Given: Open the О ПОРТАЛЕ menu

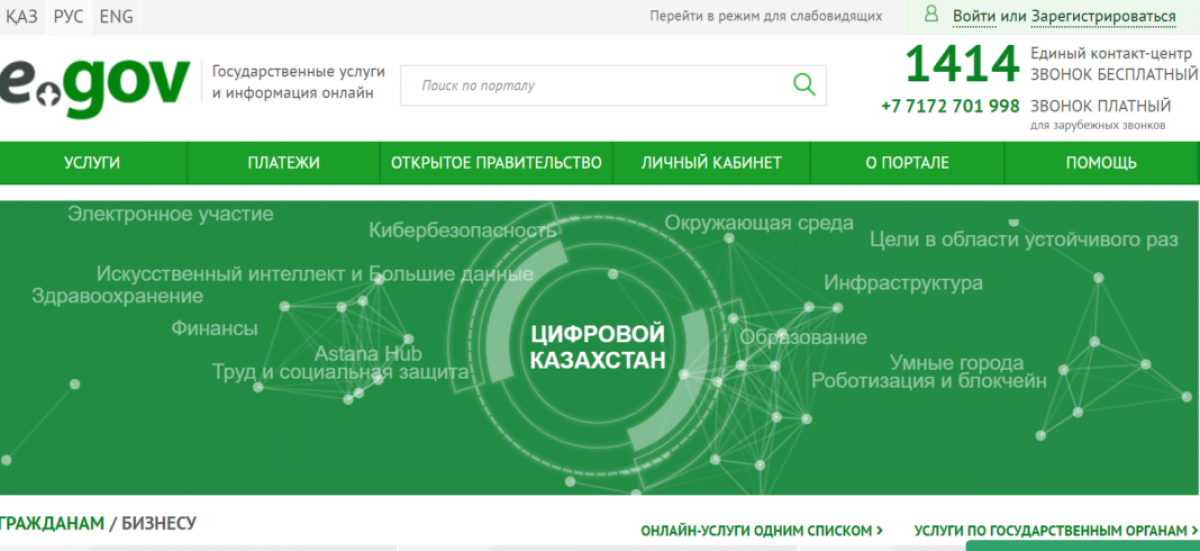Looking at the screenshot, I should click(x=907, y=163).
